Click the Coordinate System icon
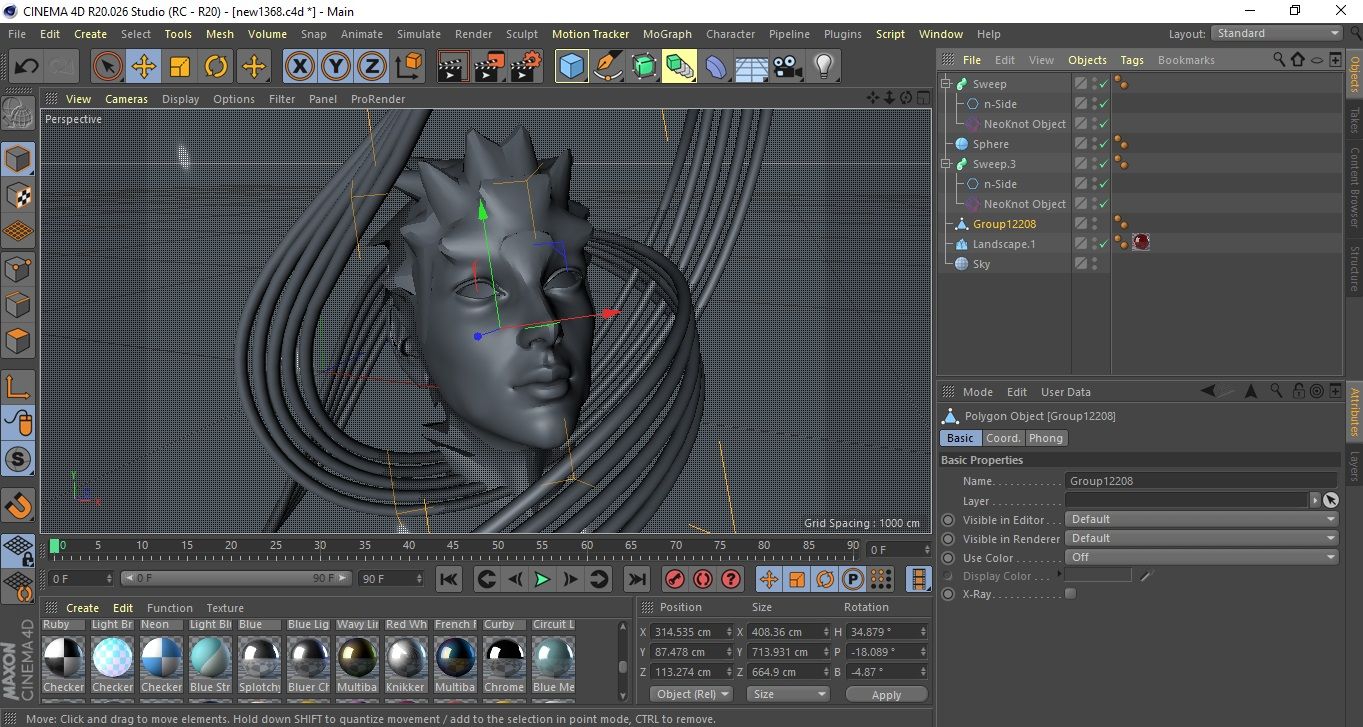 click(409, 67)
